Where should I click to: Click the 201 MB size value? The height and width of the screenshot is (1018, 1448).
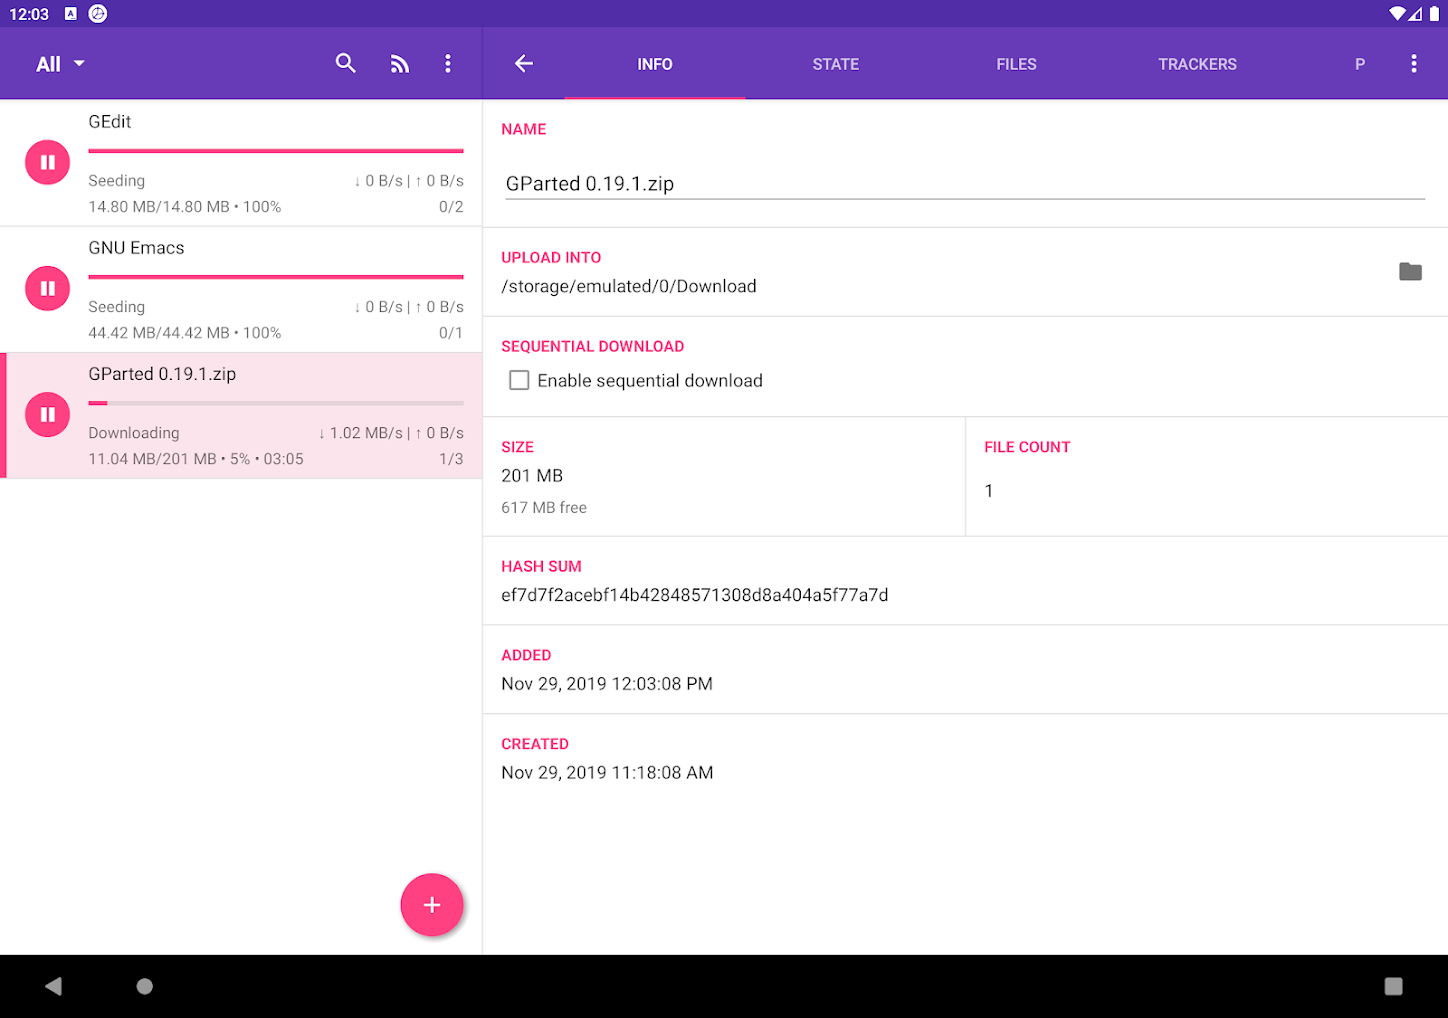coord(532,476)
